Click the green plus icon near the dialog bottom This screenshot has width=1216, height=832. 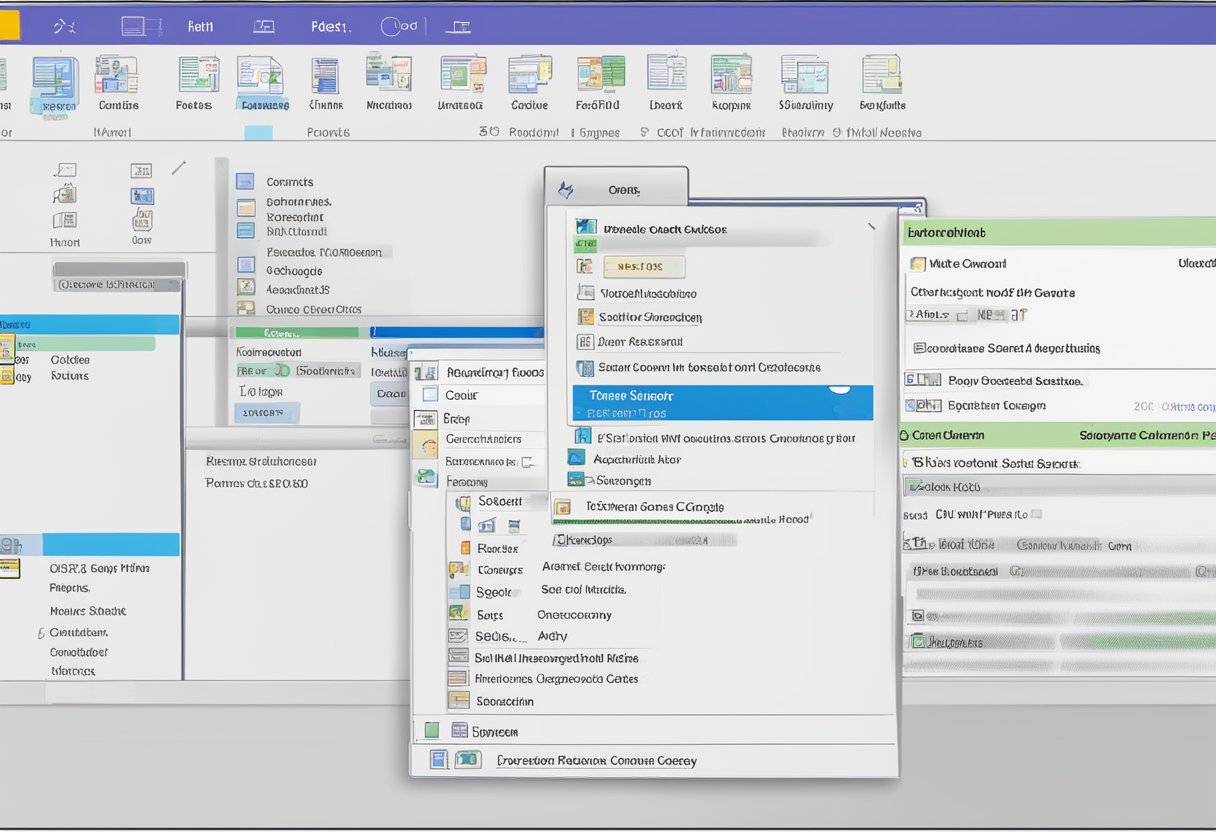click(x=433, y=730)
